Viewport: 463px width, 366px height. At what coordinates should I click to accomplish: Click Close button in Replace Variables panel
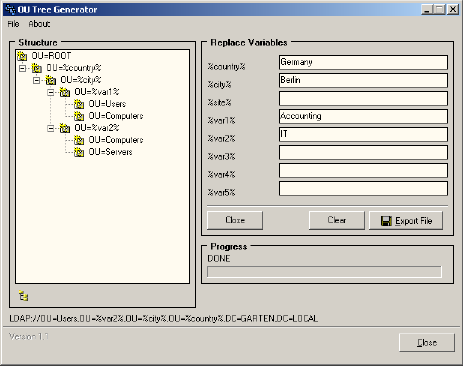click(235, 220)
